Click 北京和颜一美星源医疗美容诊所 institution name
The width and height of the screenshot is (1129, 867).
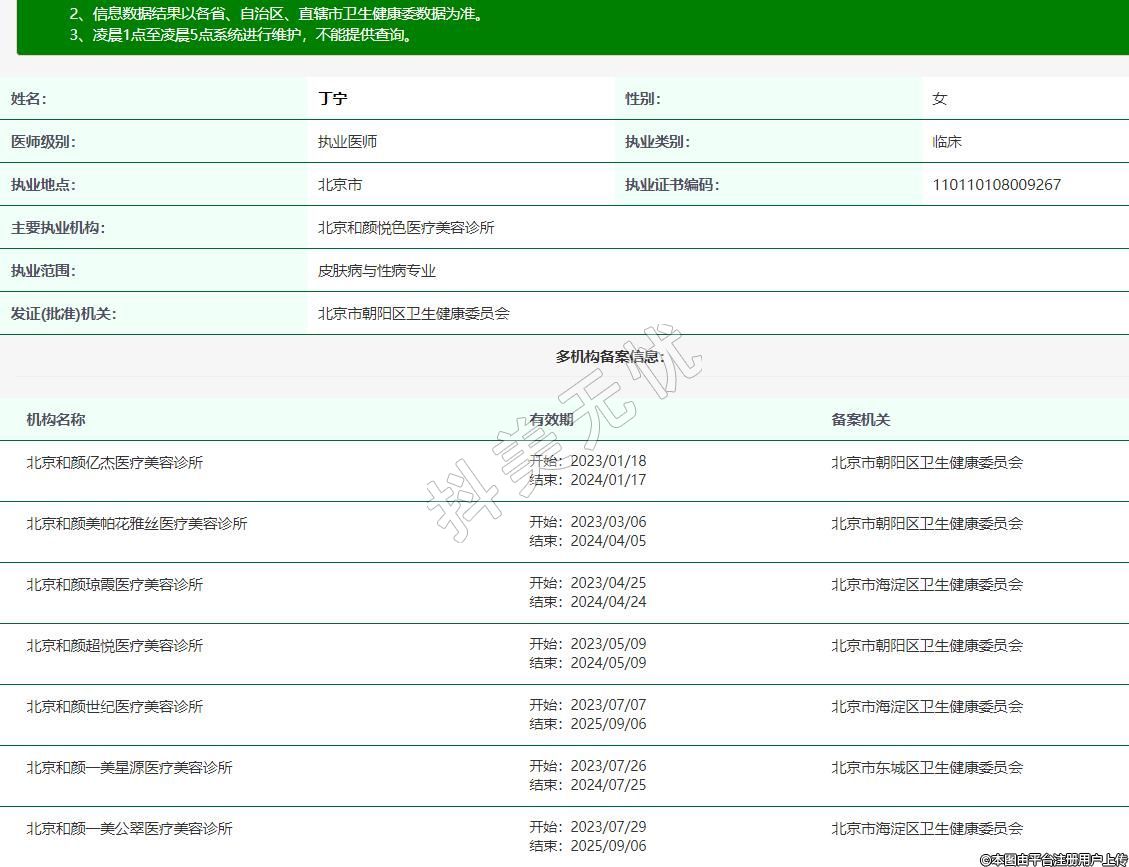point(129,768)
